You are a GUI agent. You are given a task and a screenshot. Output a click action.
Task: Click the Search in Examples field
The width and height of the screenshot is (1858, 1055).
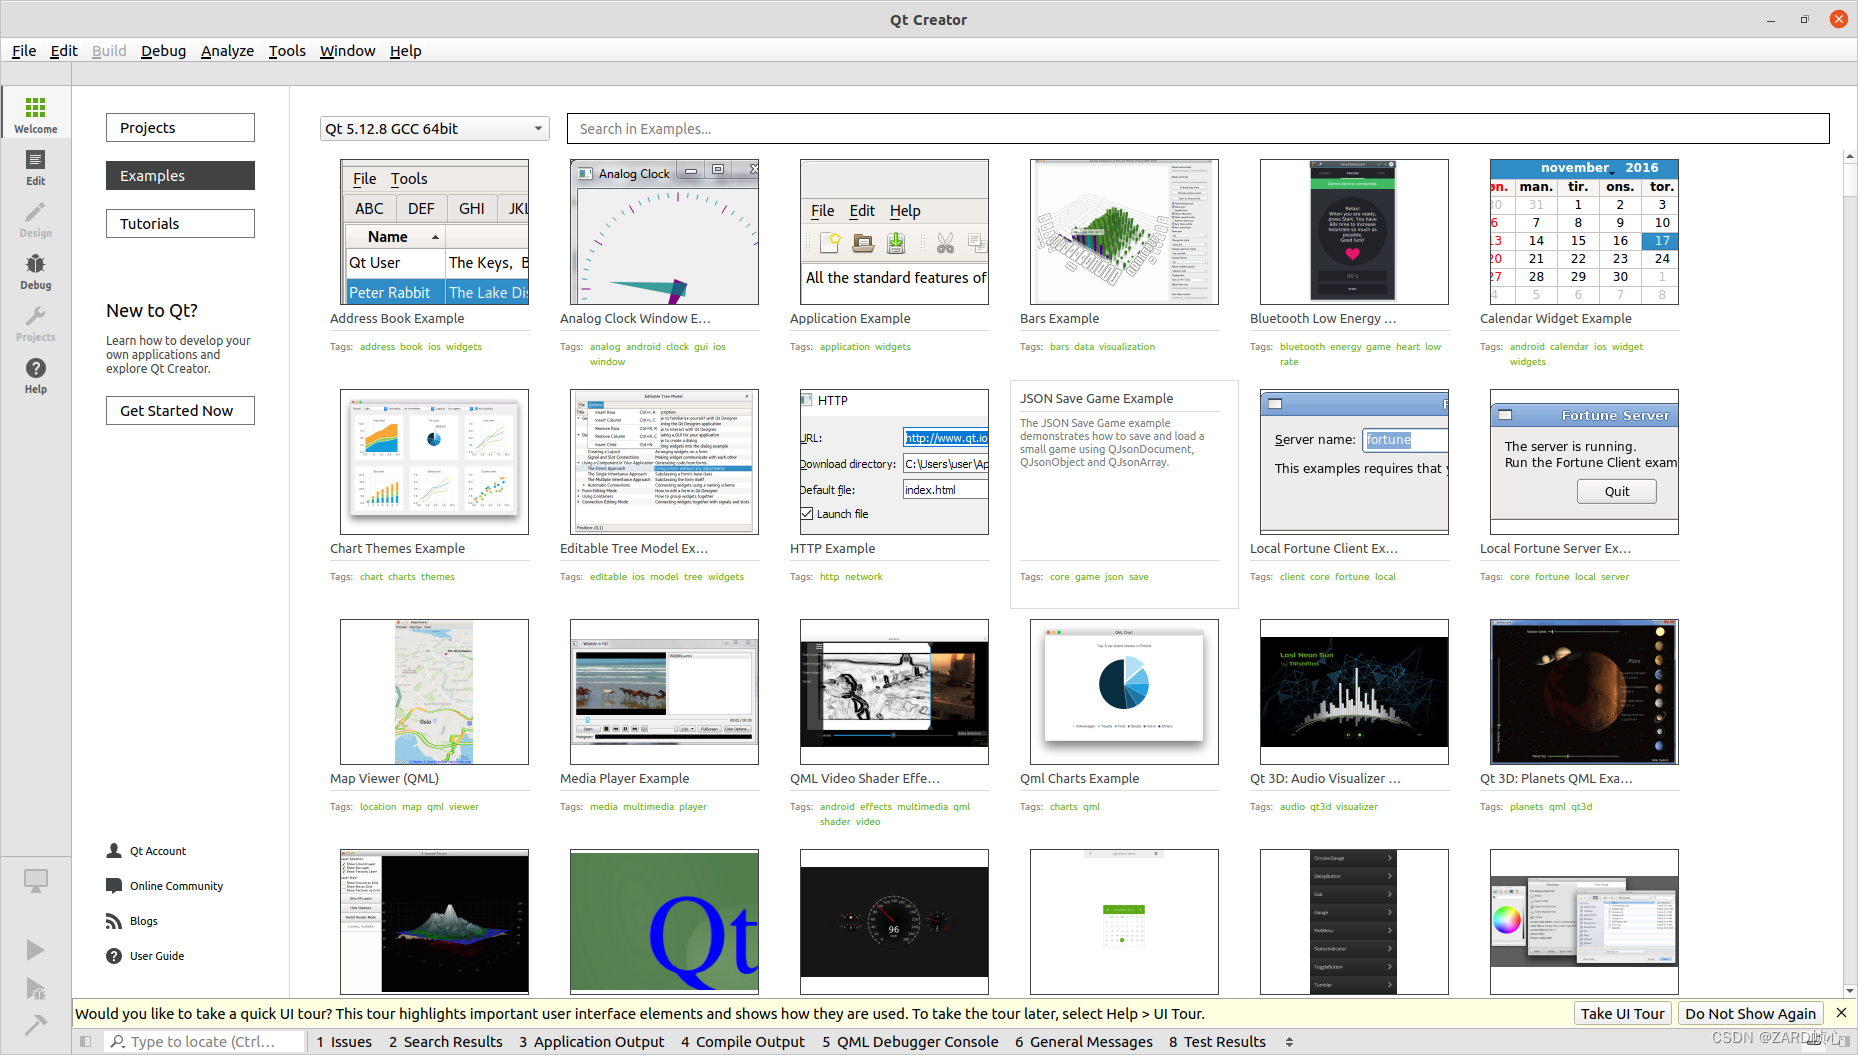pyautogui.click(x=1198, y=128)
